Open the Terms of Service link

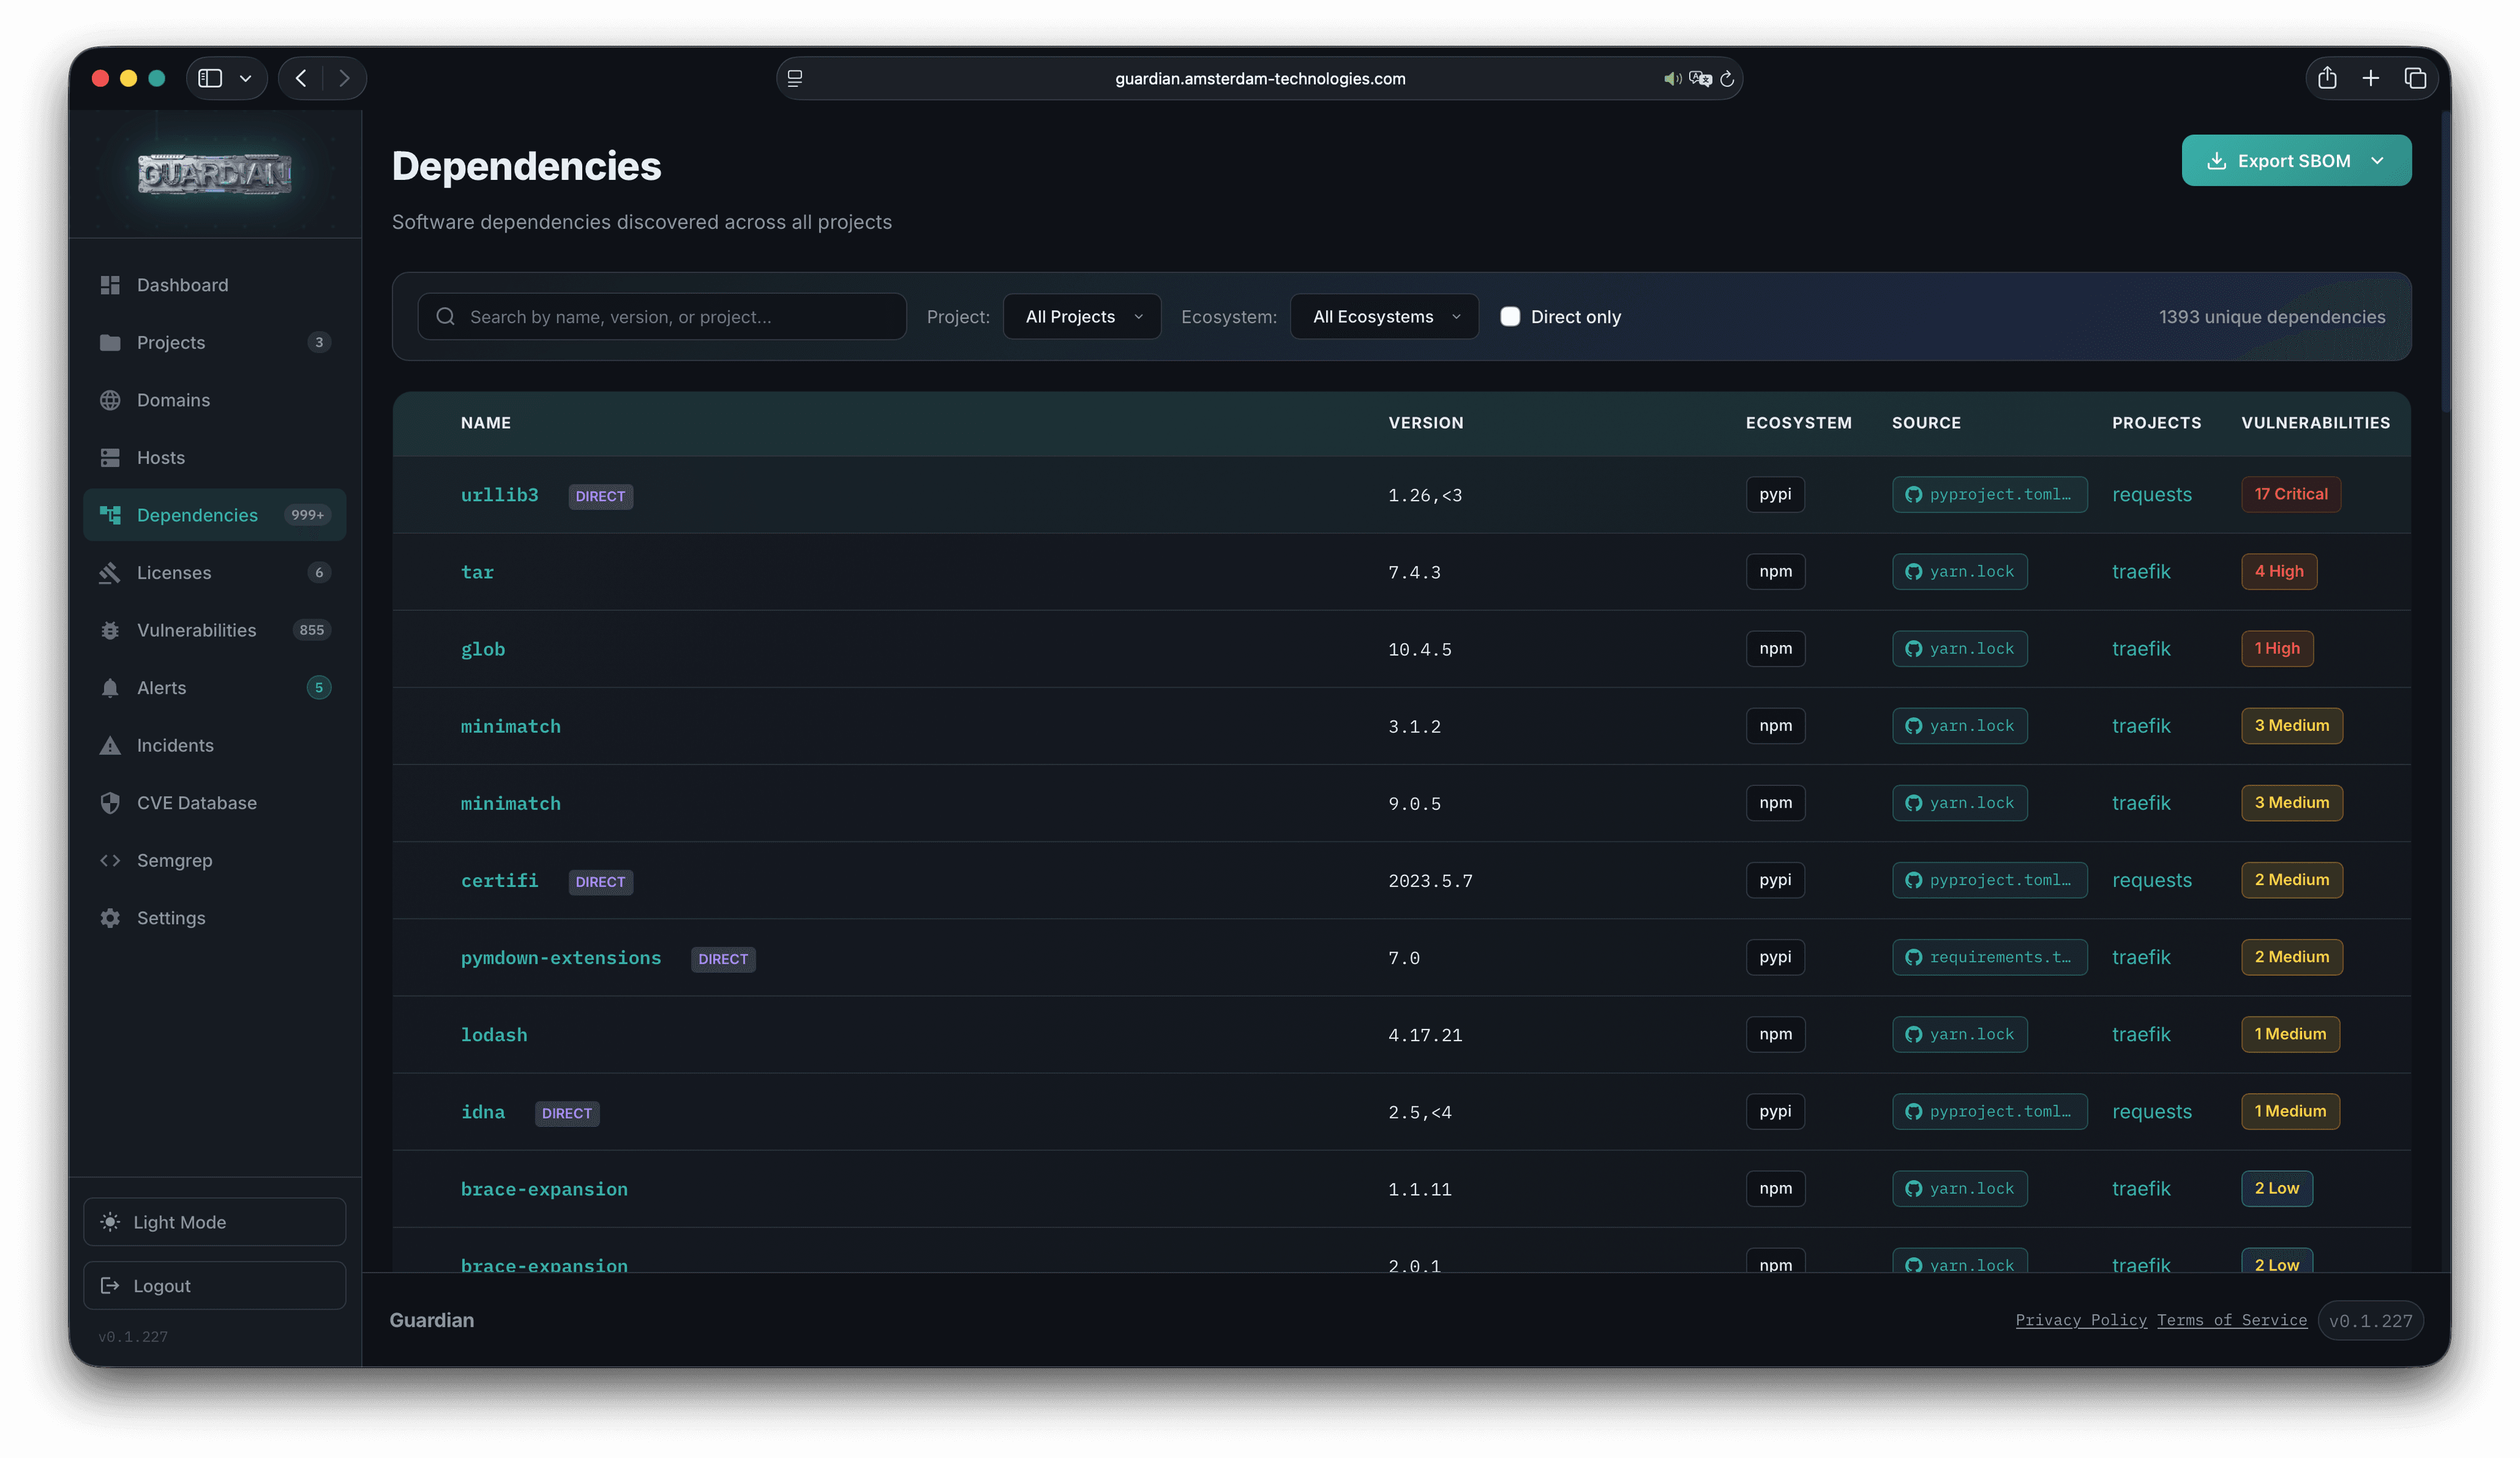[2231, 1320]
